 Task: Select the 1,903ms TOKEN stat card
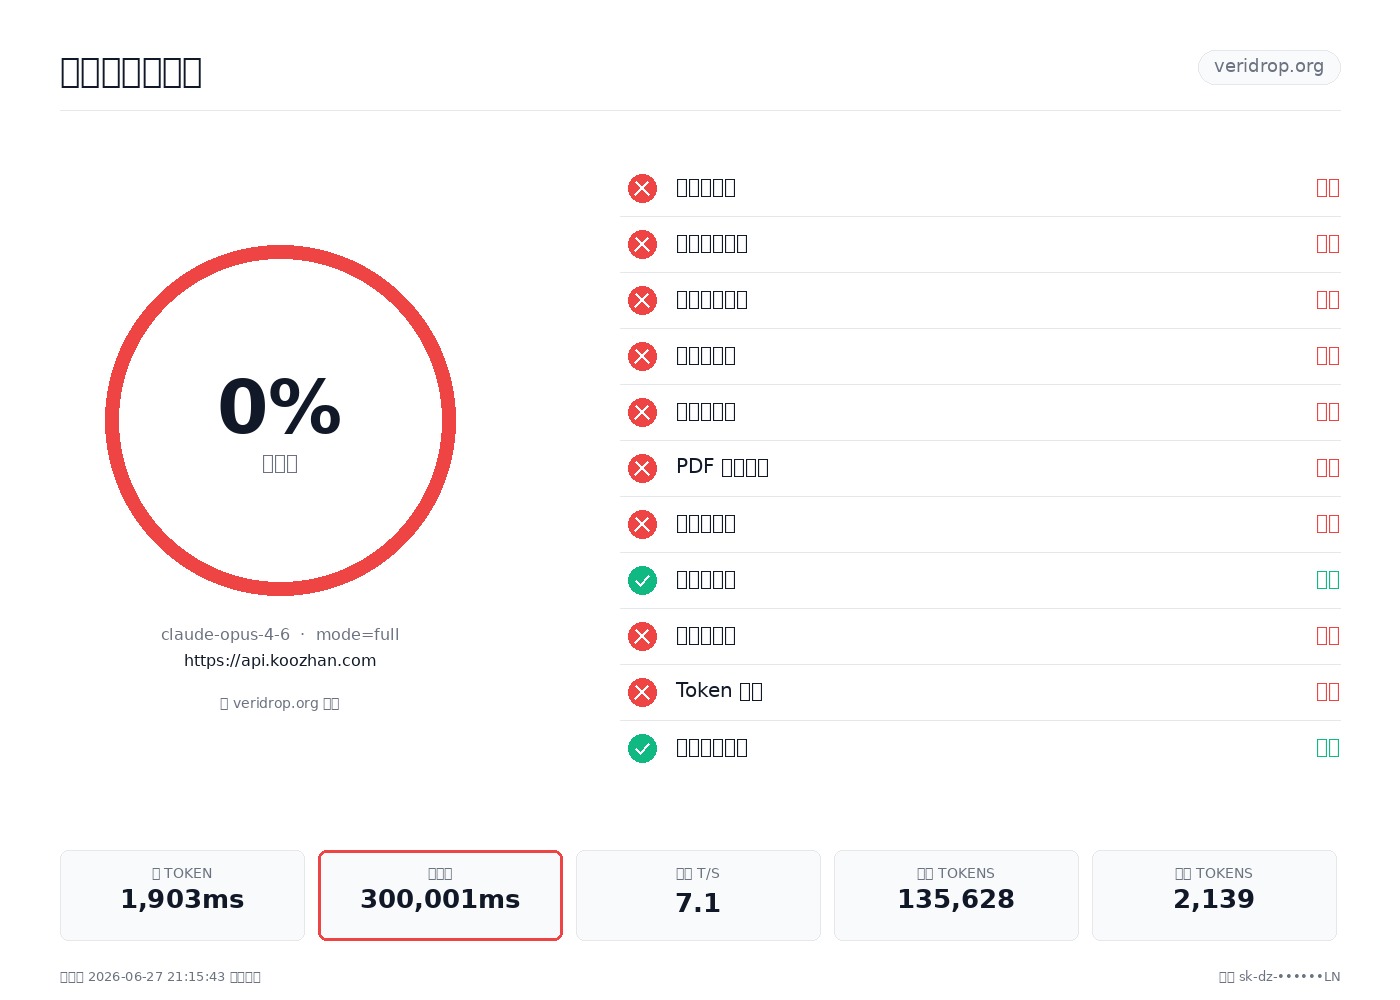tap(182, 895)
